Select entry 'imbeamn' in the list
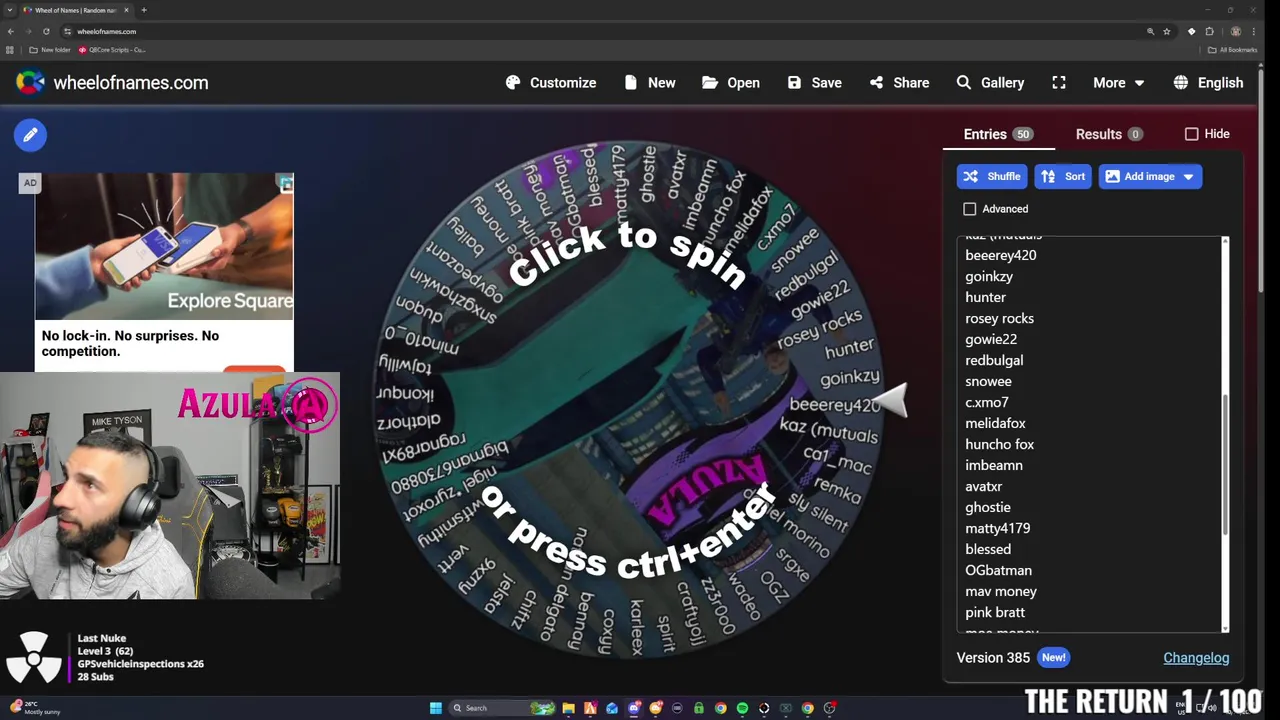The width and height of the screenshot is (1280, 720). [x=994, y=465]
